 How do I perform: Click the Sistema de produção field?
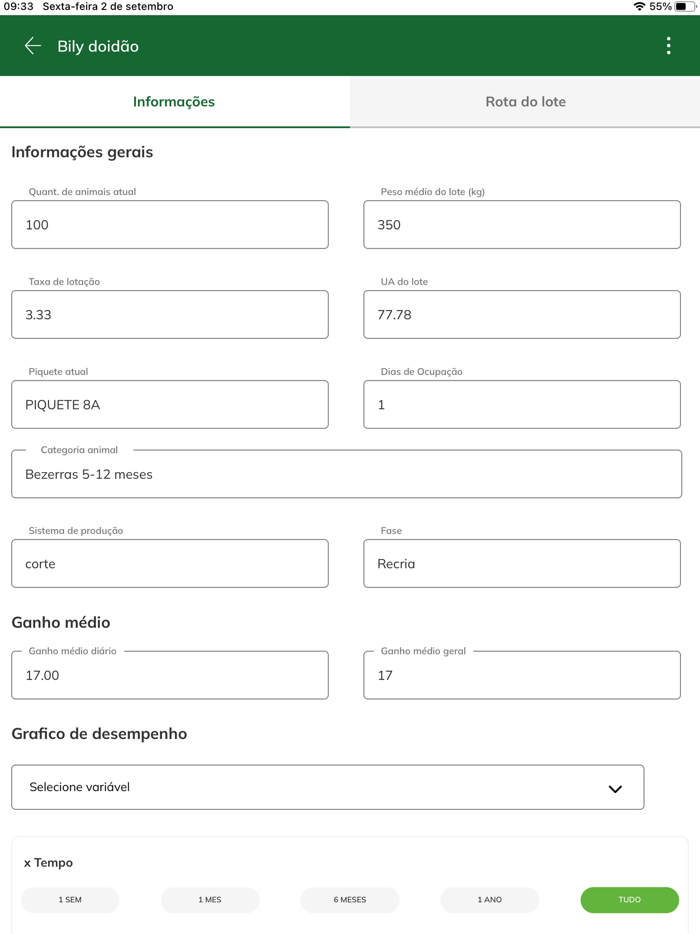click(170, 563)
